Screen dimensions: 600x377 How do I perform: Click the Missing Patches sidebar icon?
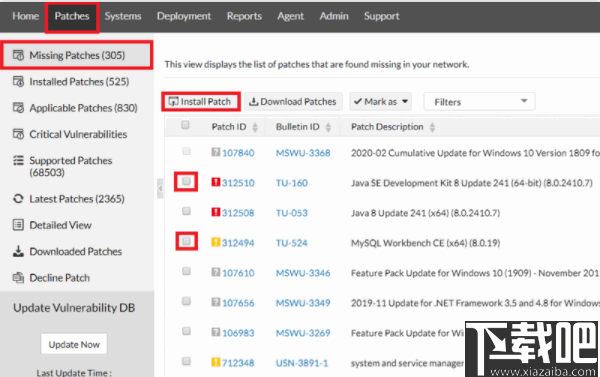[x=18, y=55]
